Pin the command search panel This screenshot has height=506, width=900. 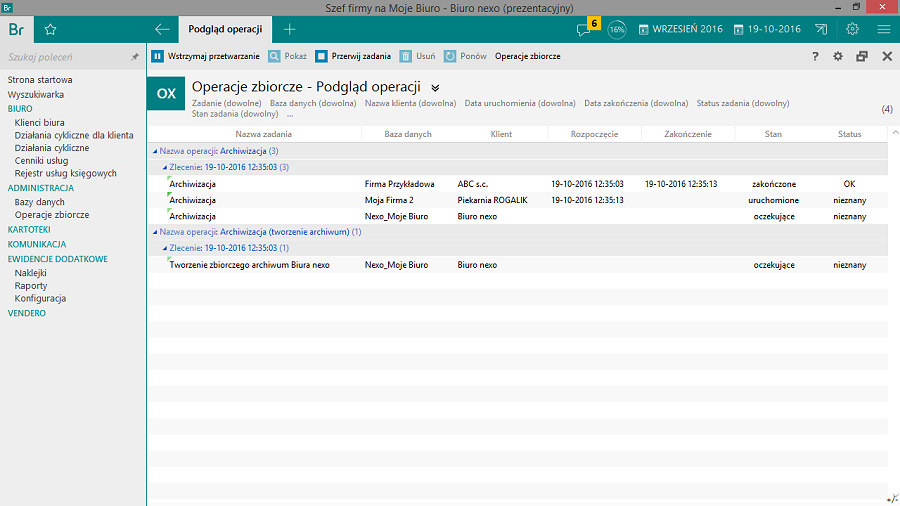(135, 57)
